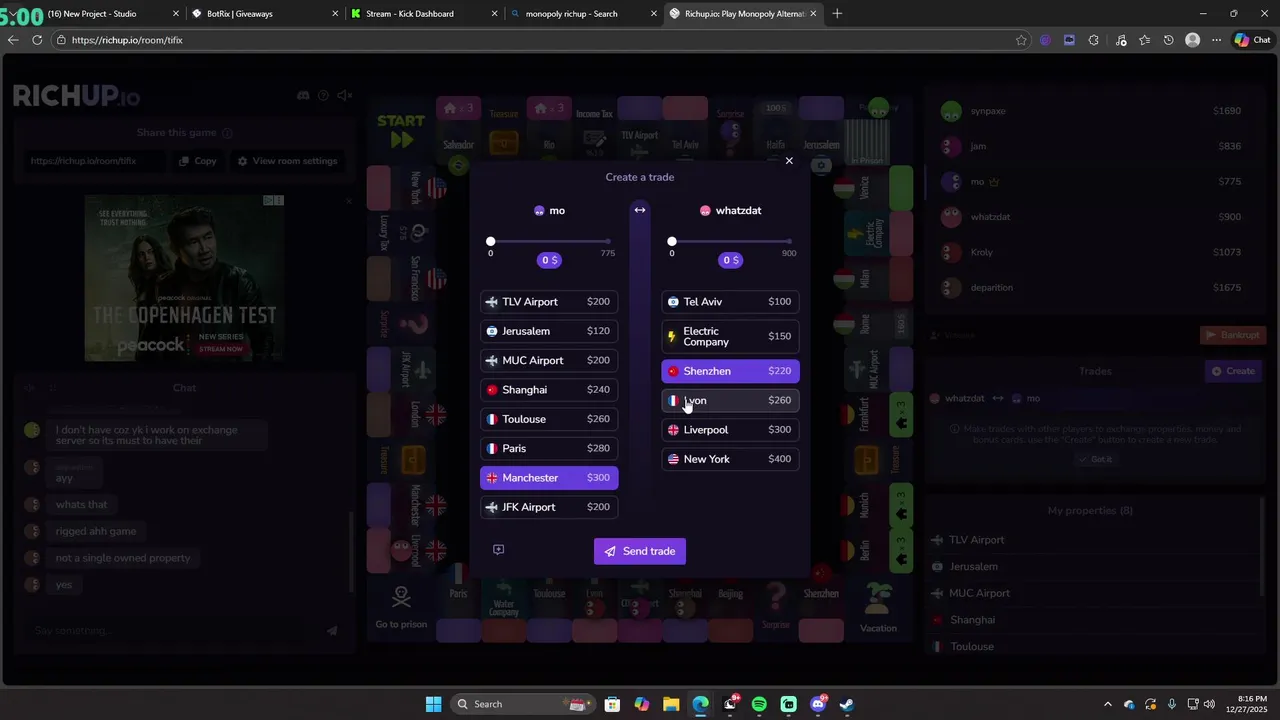Request Liverpool from whatzdat
The height and width of the screenshot is (720, 1280).
pyautogui.click(x=731, y=430)
